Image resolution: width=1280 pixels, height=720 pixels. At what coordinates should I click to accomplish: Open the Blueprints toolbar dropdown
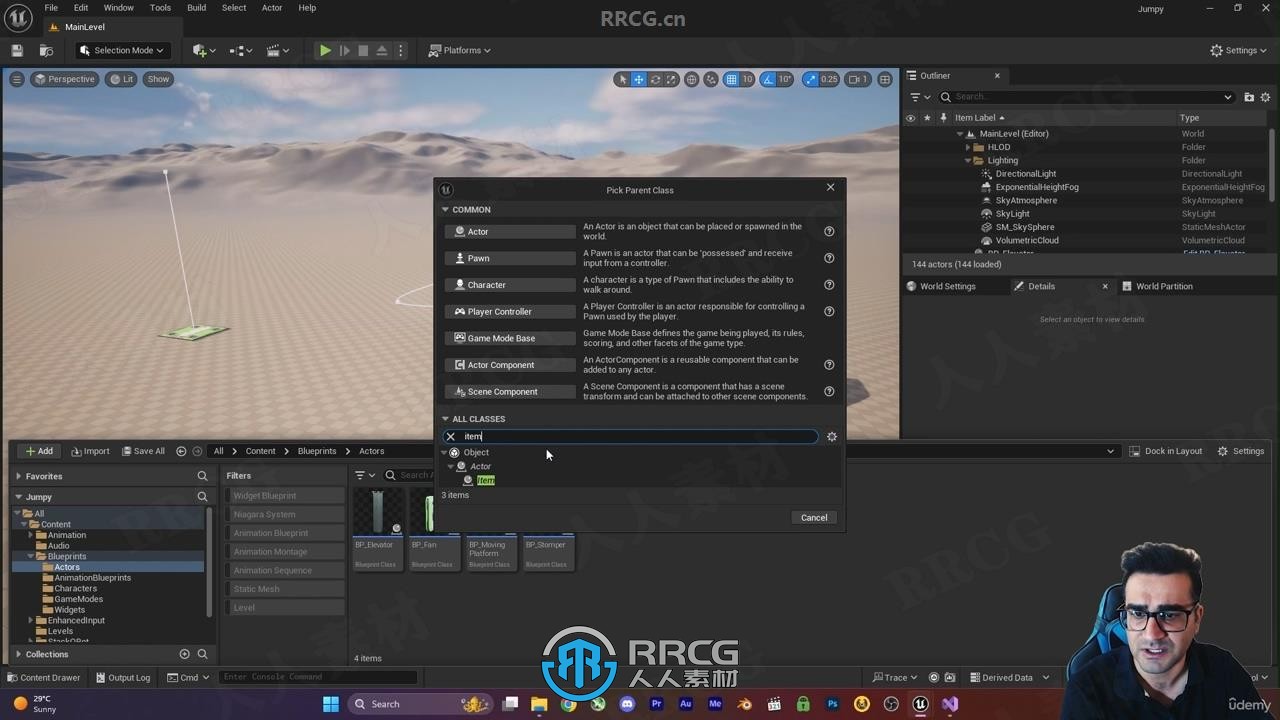(x=241, y=50)
